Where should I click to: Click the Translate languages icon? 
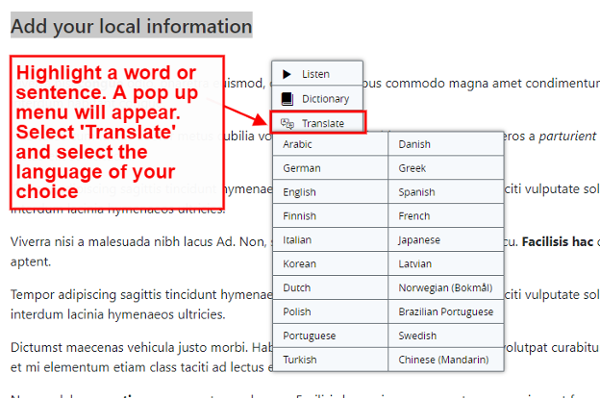click(x=287, y=123)
